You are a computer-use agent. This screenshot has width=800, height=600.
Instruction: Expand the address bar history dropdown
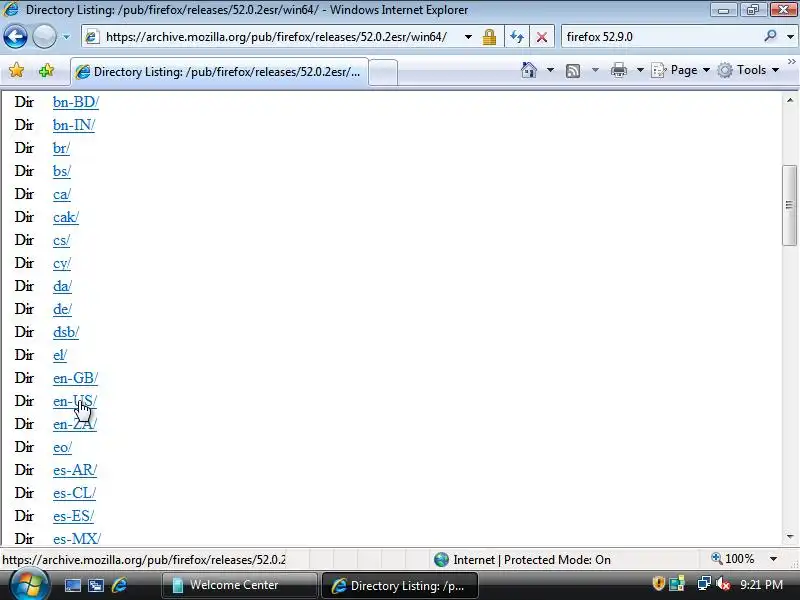[x=468, y=37]
